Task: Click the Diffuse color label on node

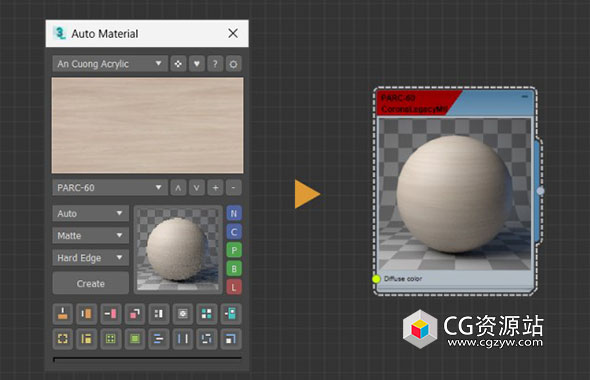Action: pos(403,279)
